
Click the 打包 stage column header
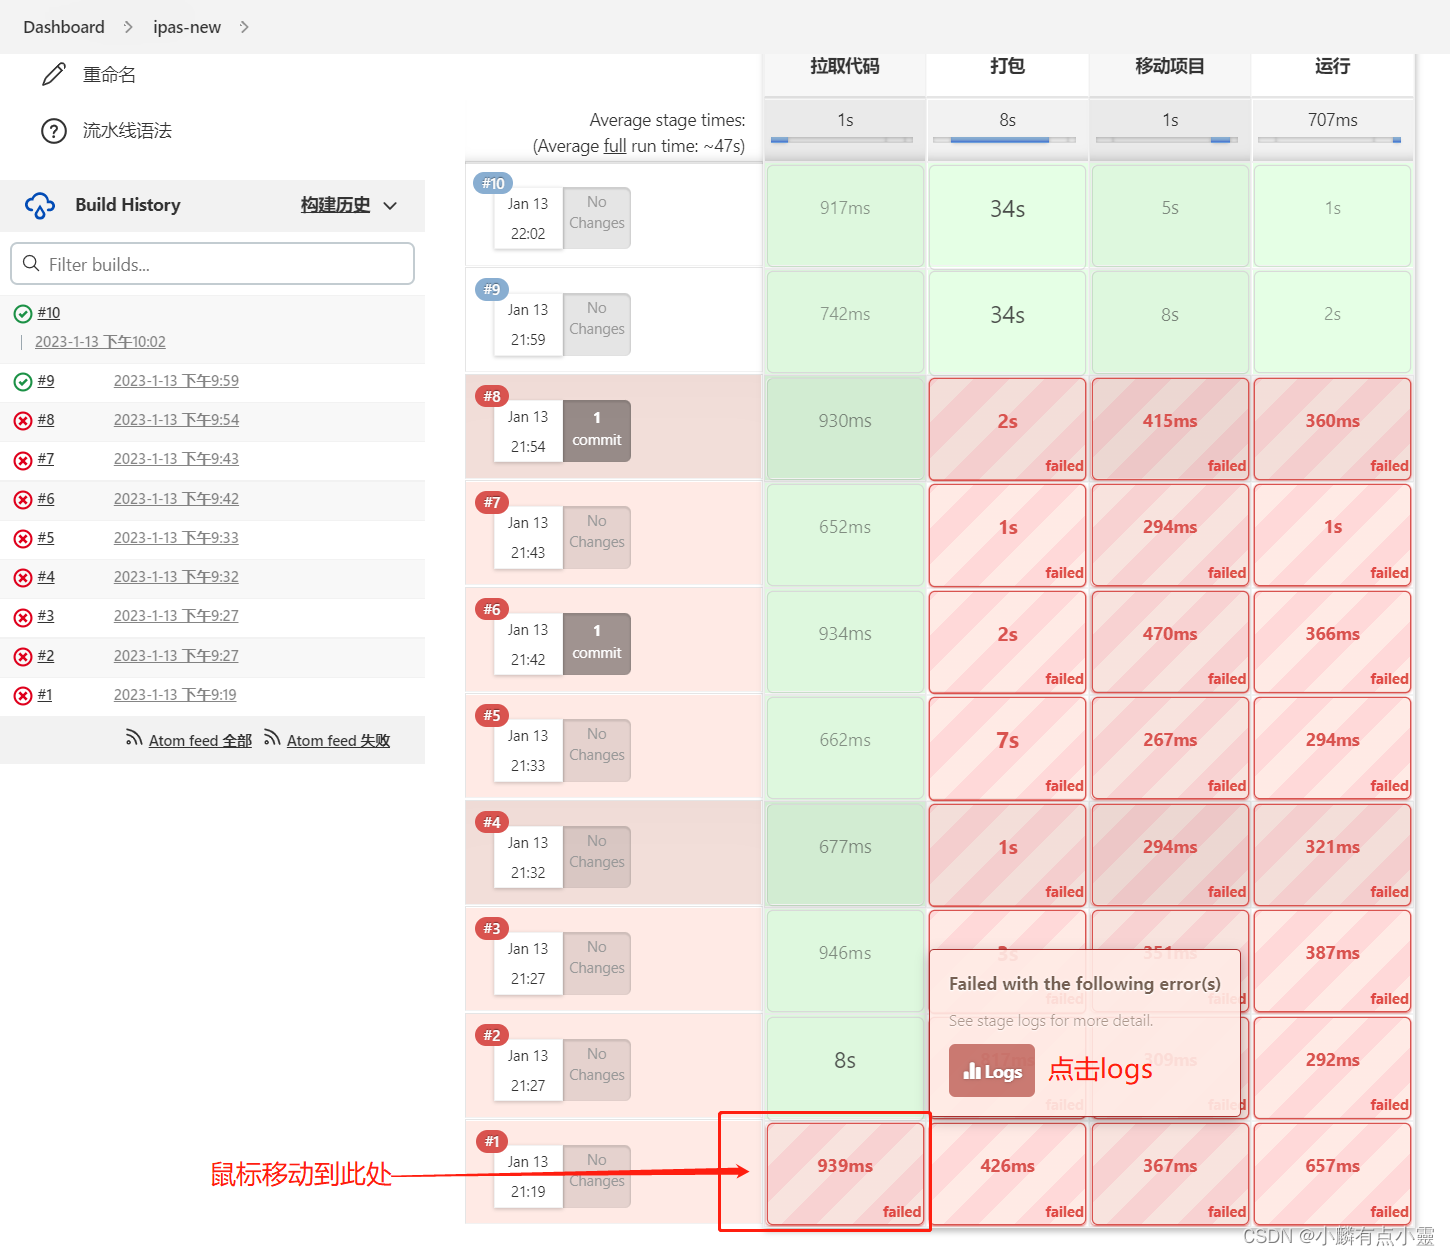pos(1007,66)
